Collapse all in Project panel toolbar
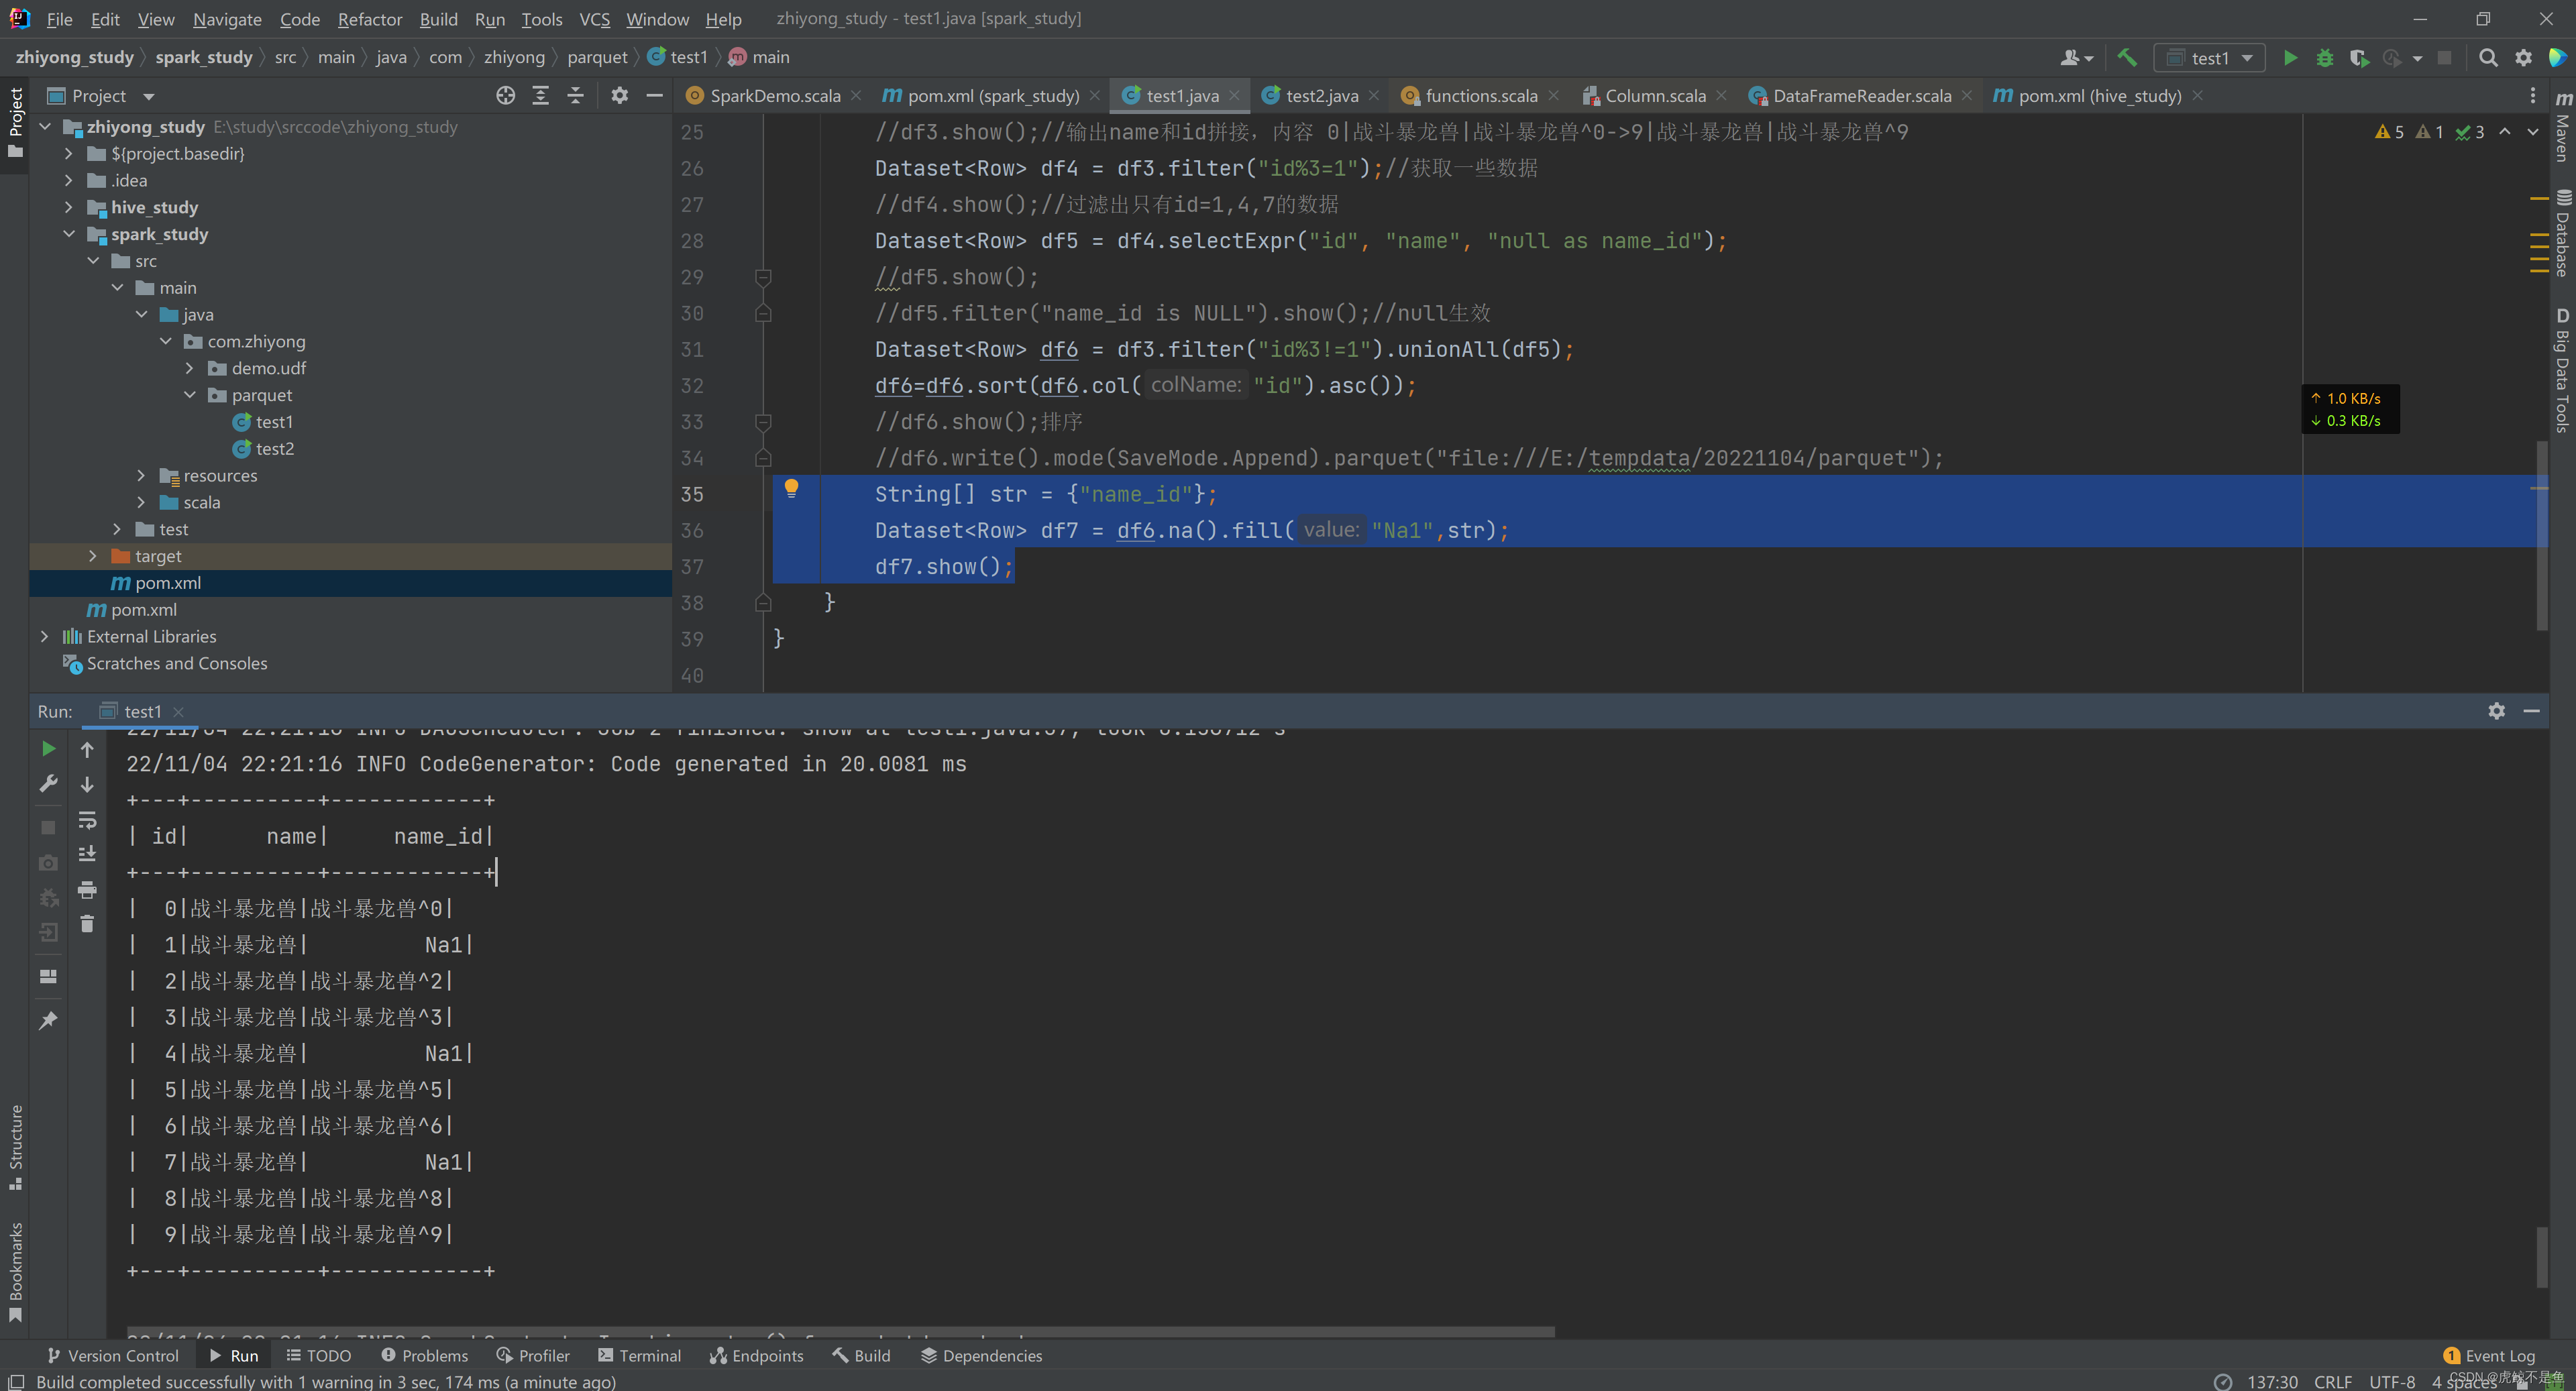The width and height of the screenshot is (2576, 1391). click(575, 96)
